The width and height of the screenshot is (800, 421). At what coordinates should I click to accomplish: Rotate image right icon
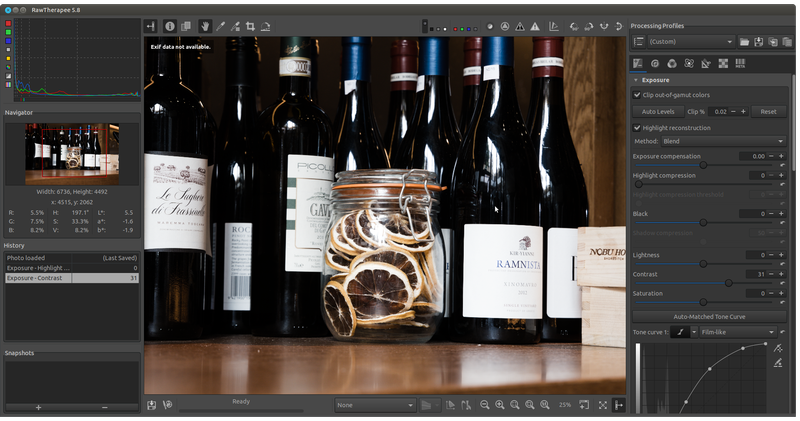point(589,27)
